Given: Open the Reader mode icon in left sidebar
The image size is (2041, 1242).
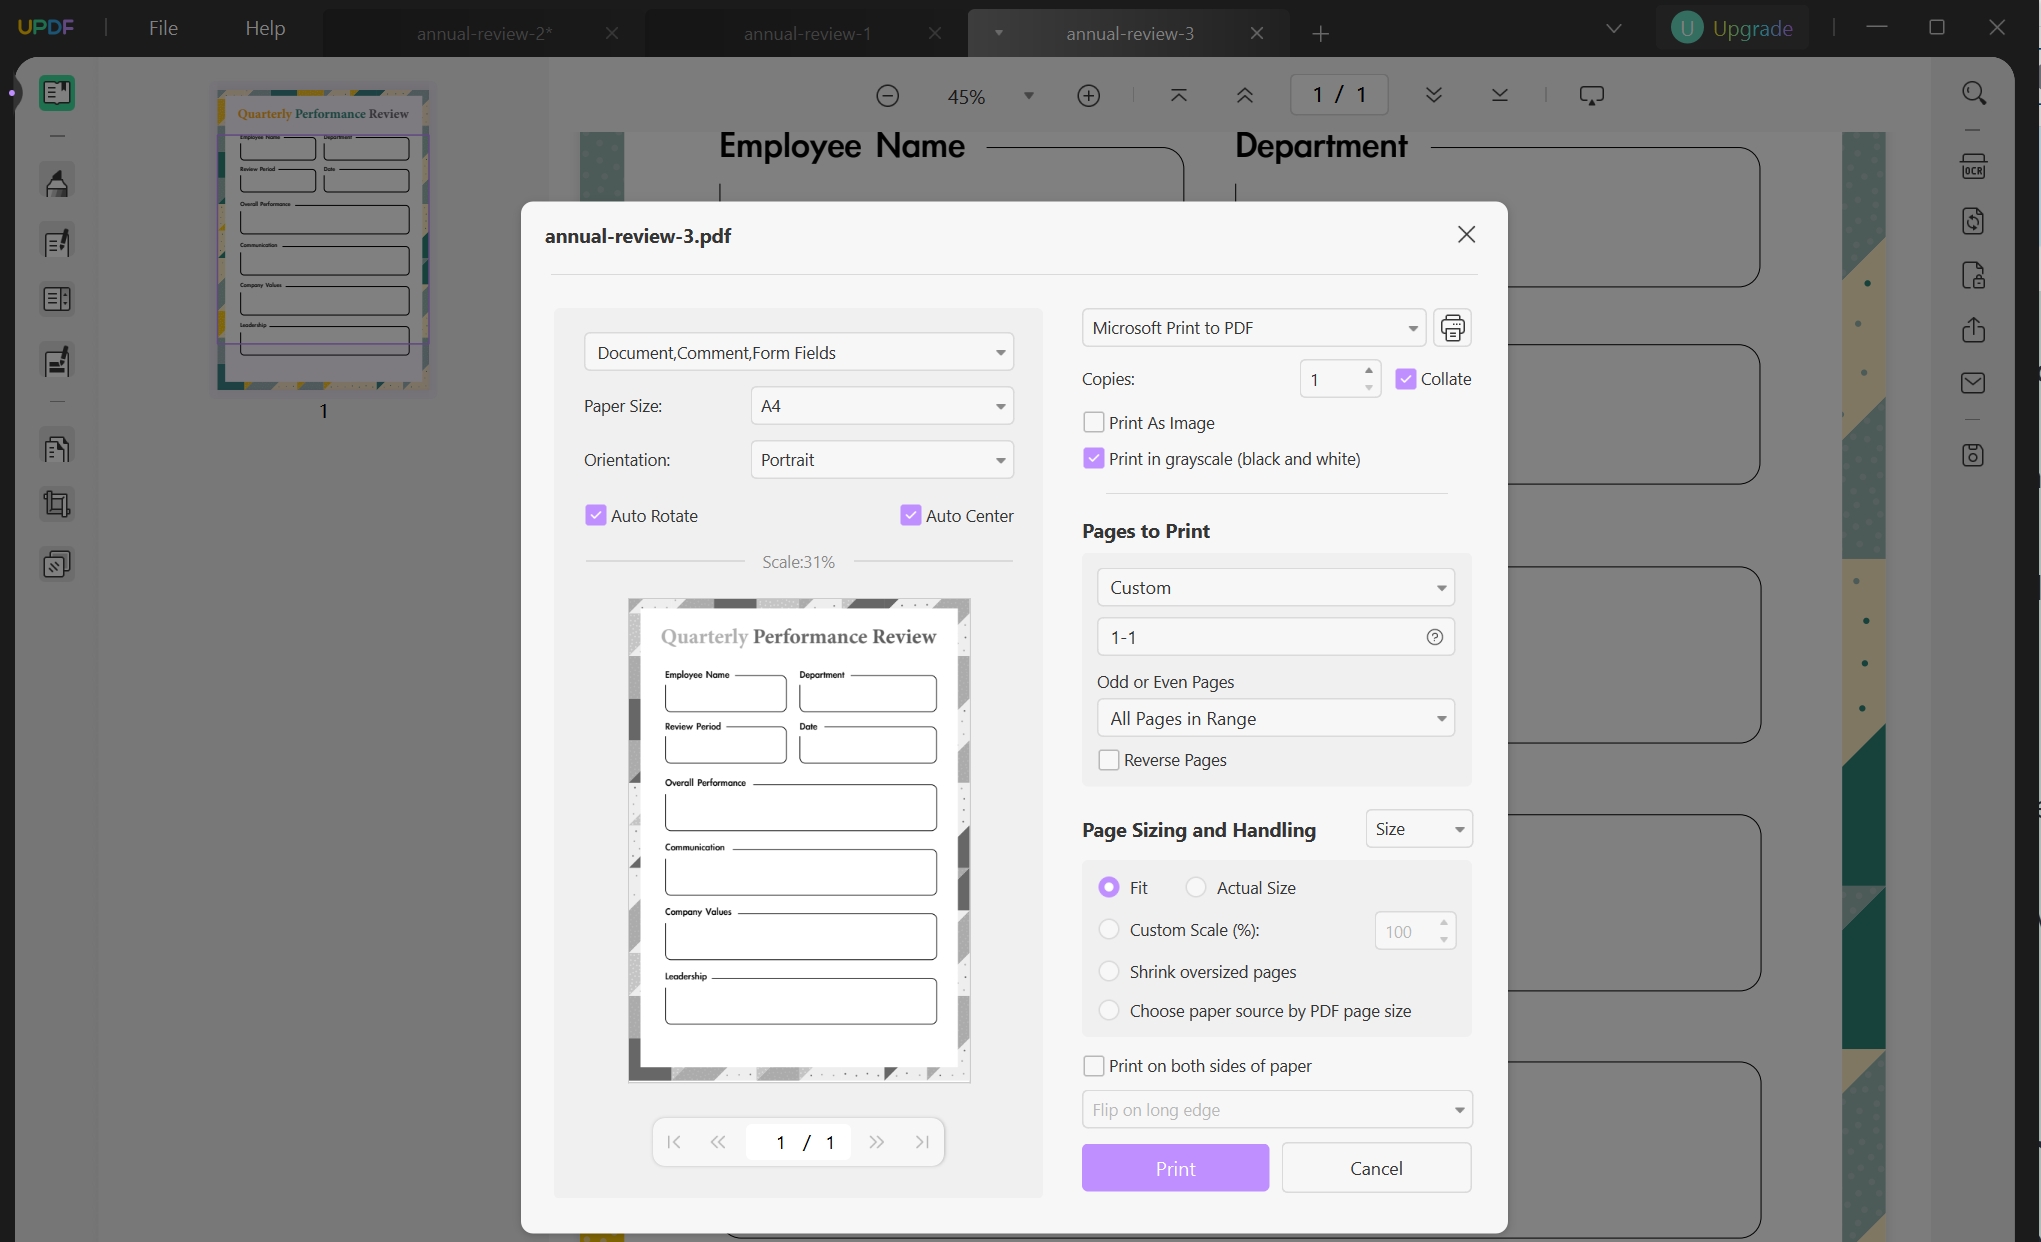Looking at the screenshot, I should click(57, 93).
